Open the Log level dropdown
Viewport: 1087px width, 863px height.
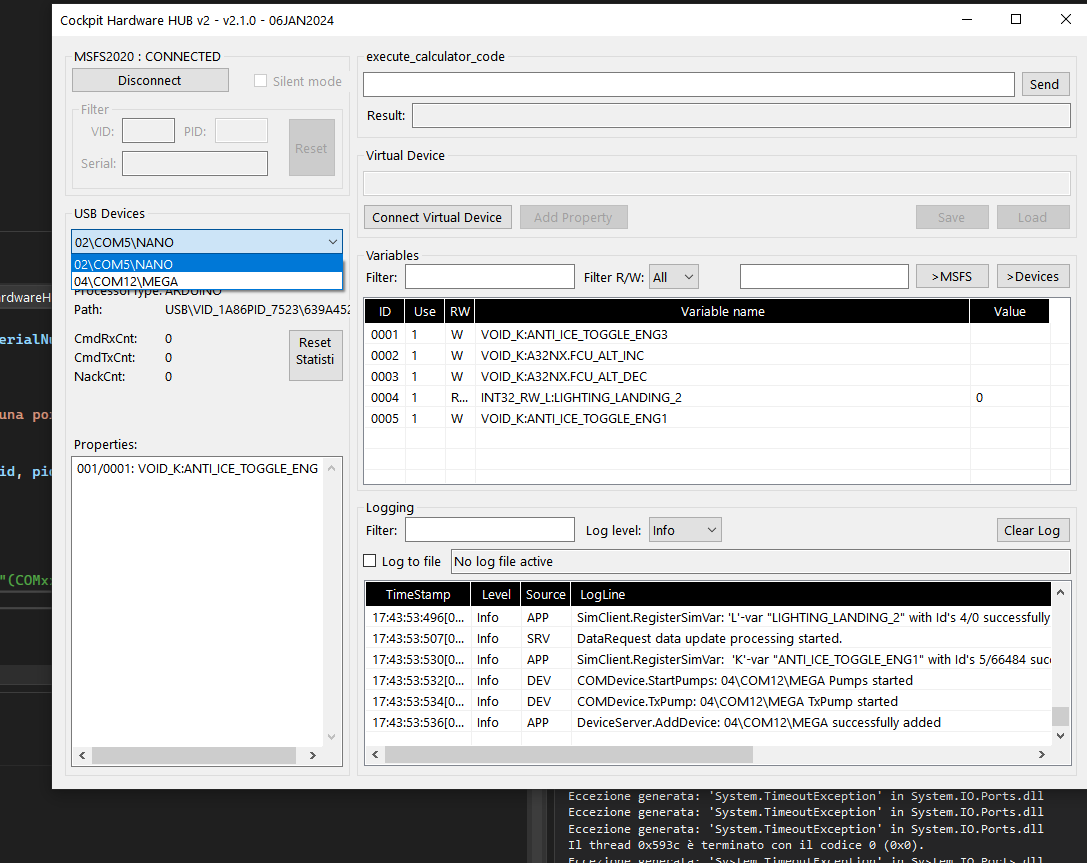click(684, 529)
